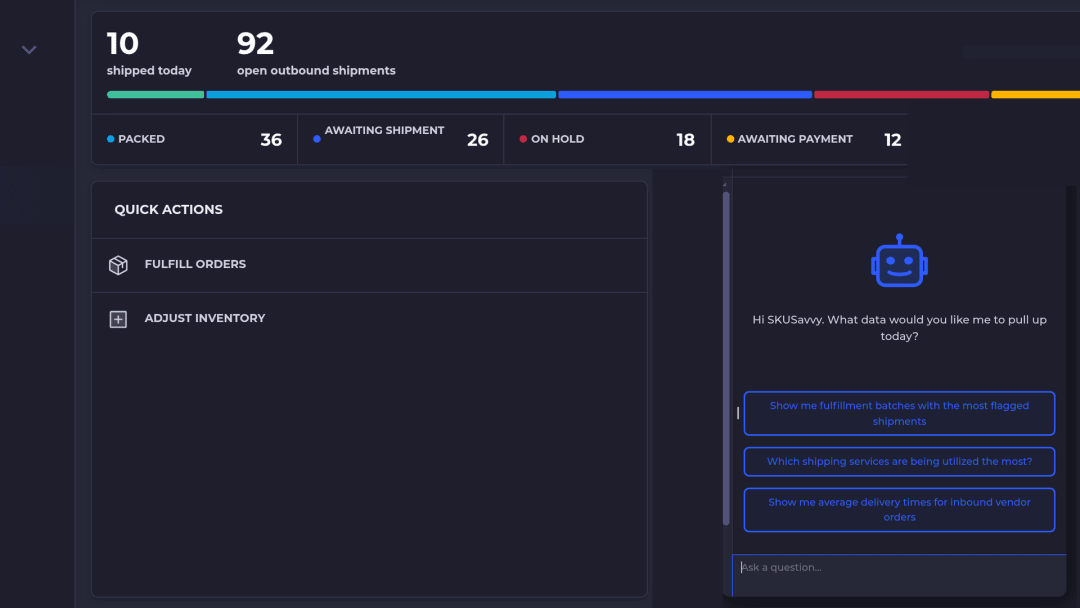Screen dimensions: 1080x608
Task: Expand the sidebar chevron arrow
Action: click(x=29, y=50)
